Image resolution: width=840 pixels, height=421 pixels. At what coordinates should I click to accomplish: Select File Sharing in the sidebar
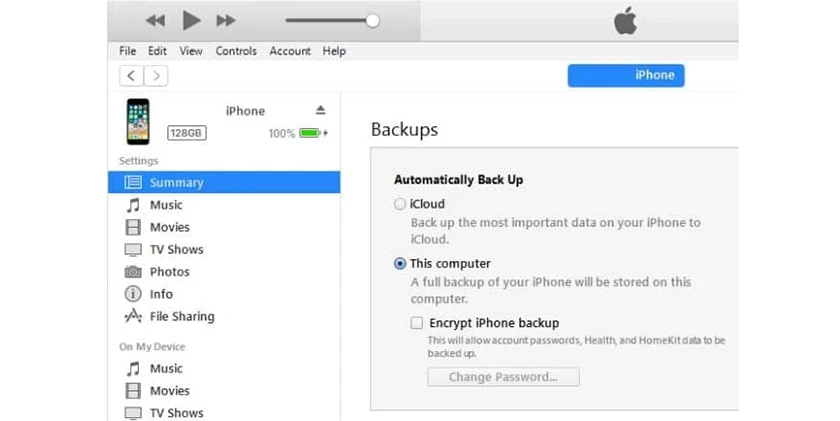coord(181,317)
